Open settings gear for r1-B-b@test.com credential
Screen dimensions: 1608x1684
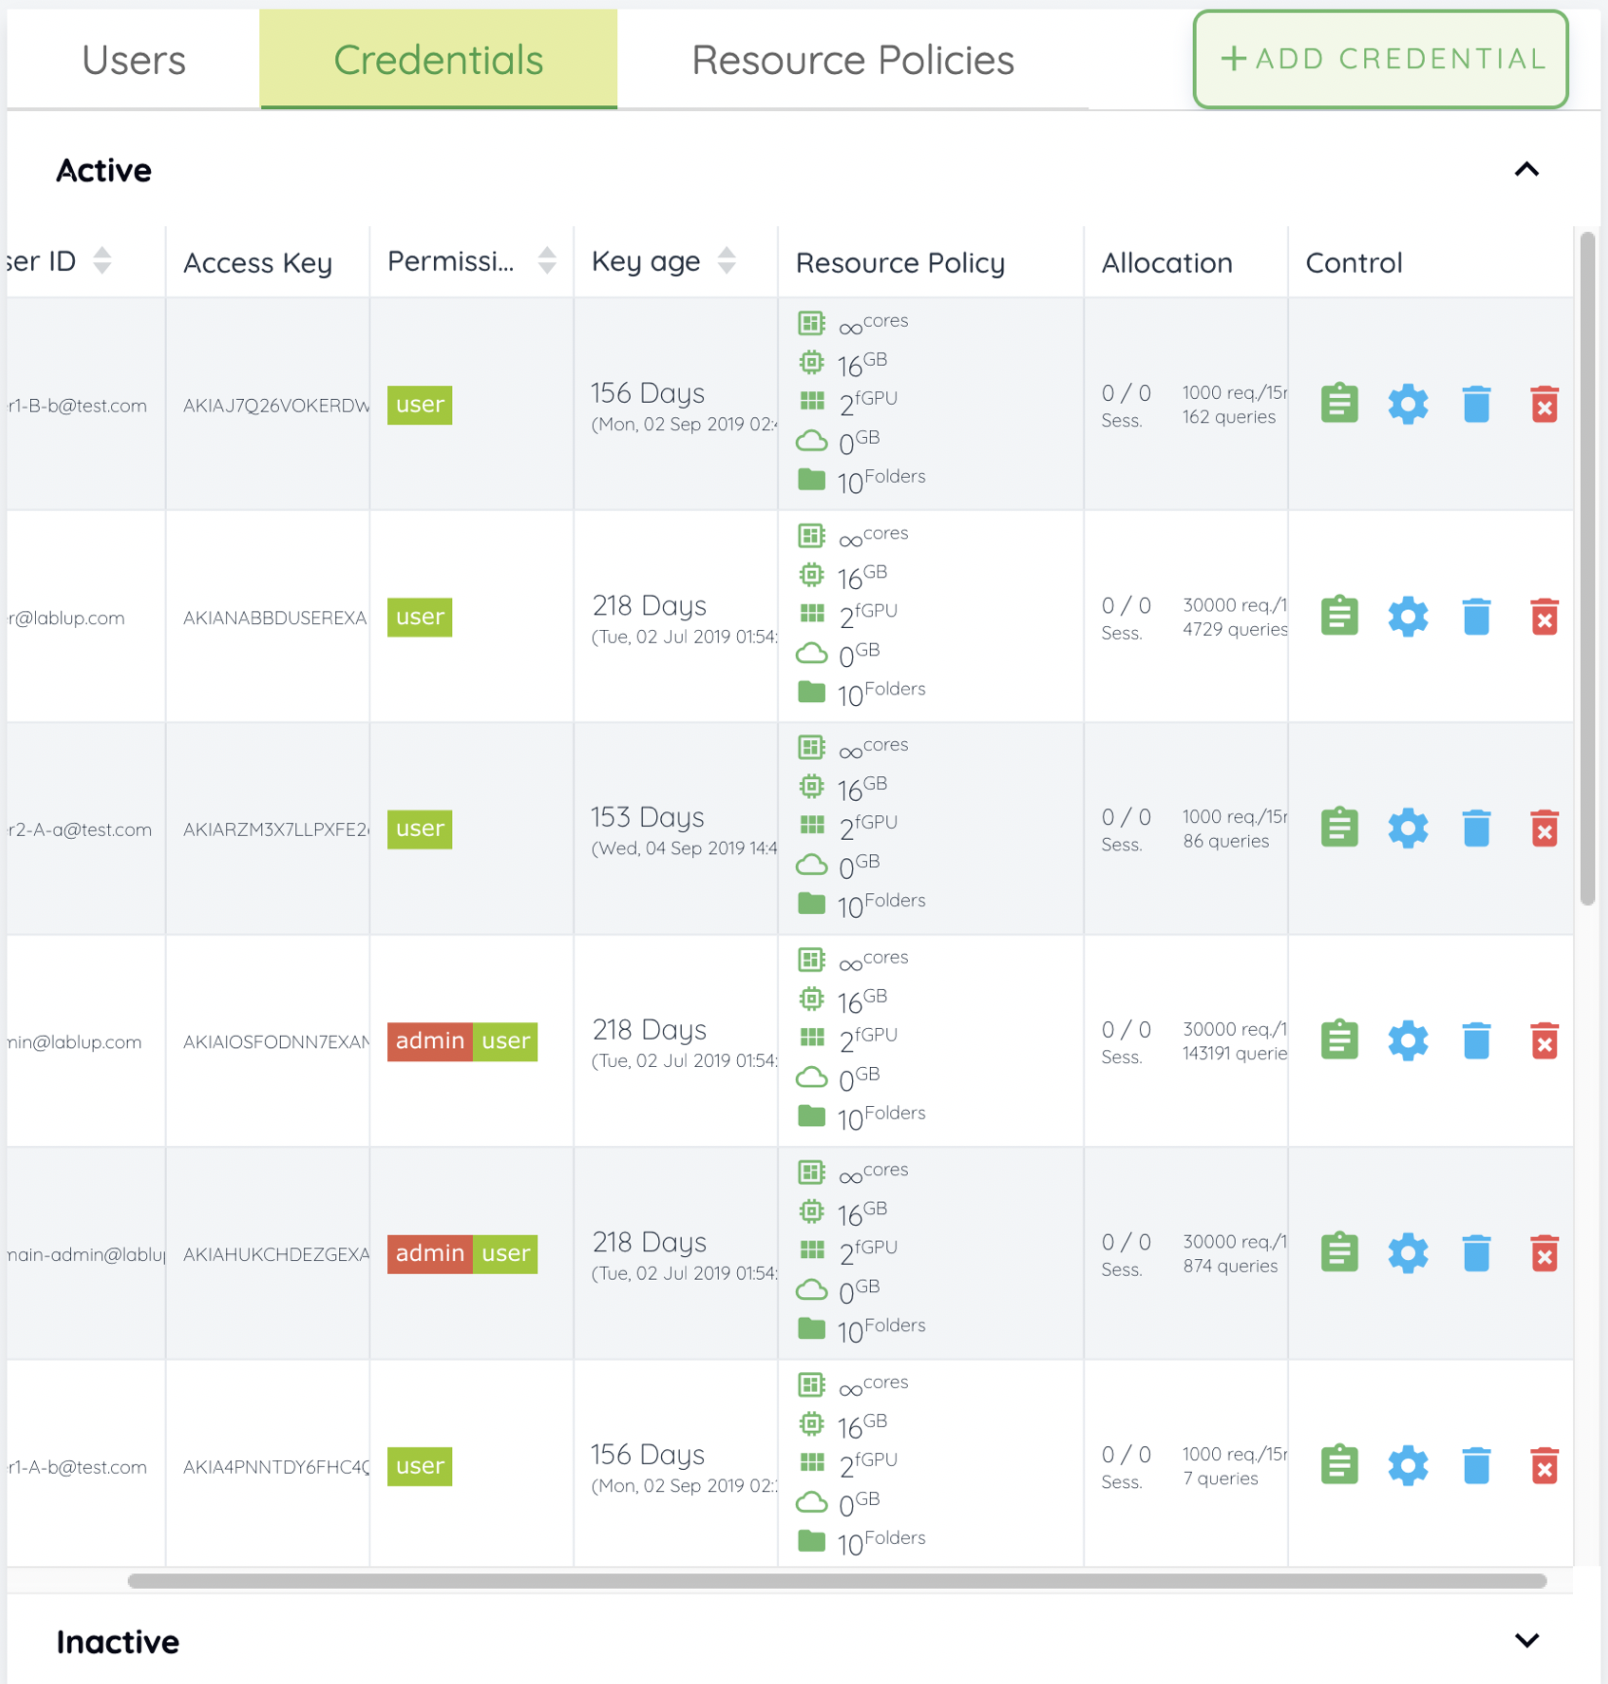tap(1408, 404)
